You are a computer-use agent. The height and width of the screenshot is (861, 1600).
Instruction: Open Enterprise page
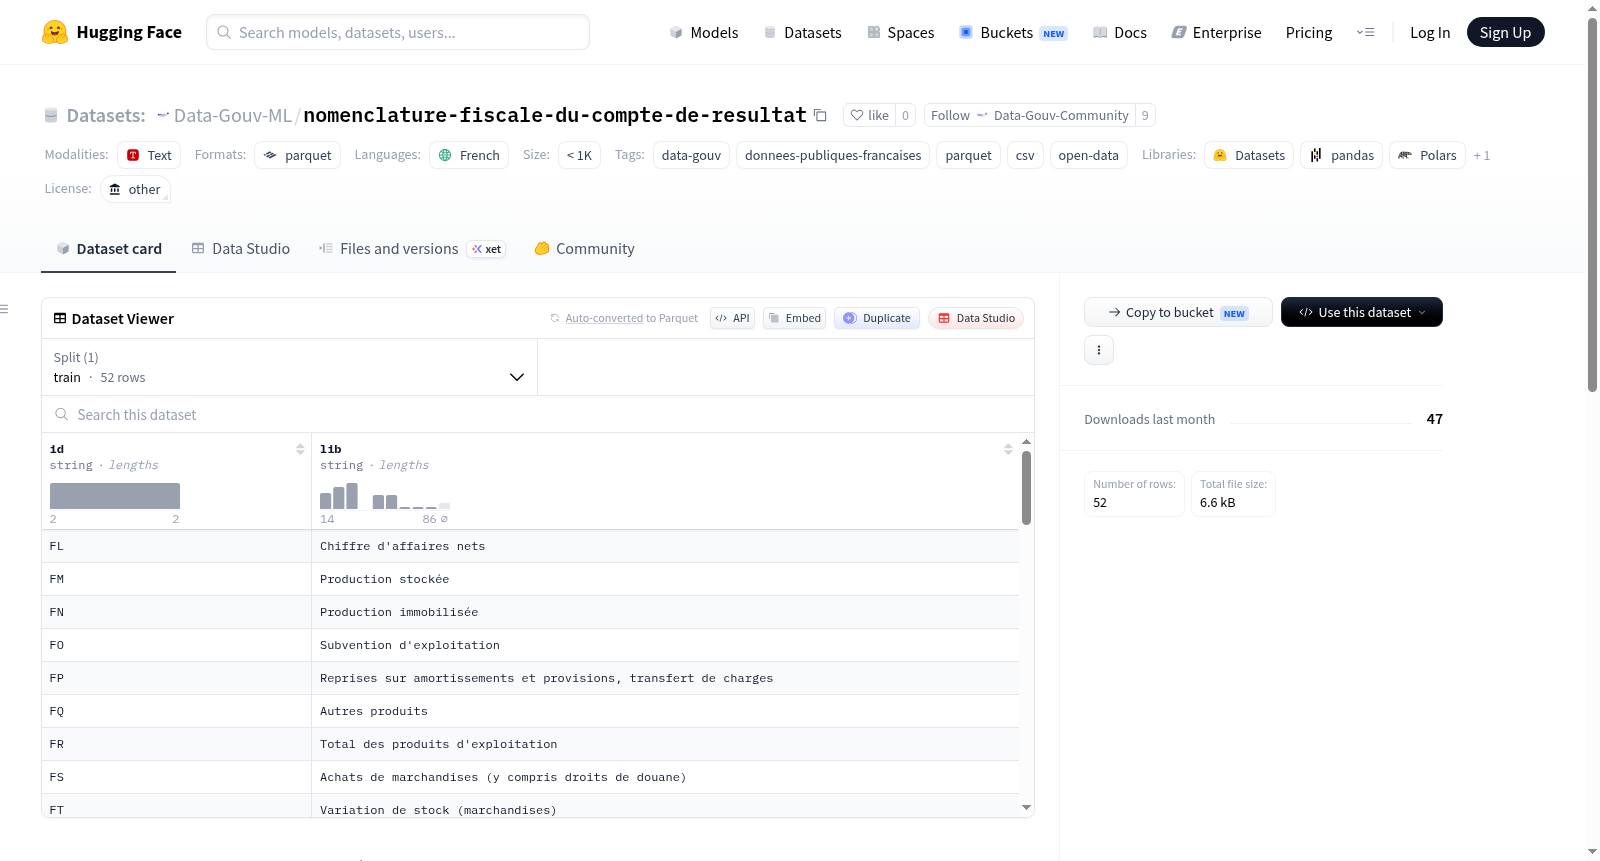1216,32
